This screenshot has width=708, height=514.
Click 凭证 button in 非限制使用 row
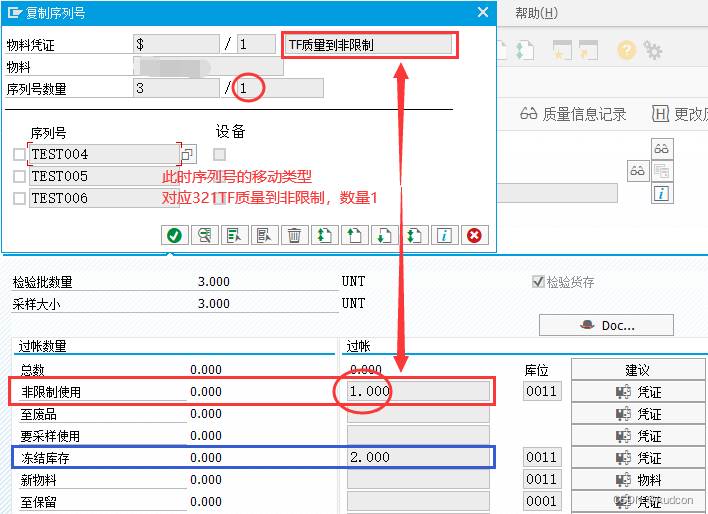[x=638, y=392]
